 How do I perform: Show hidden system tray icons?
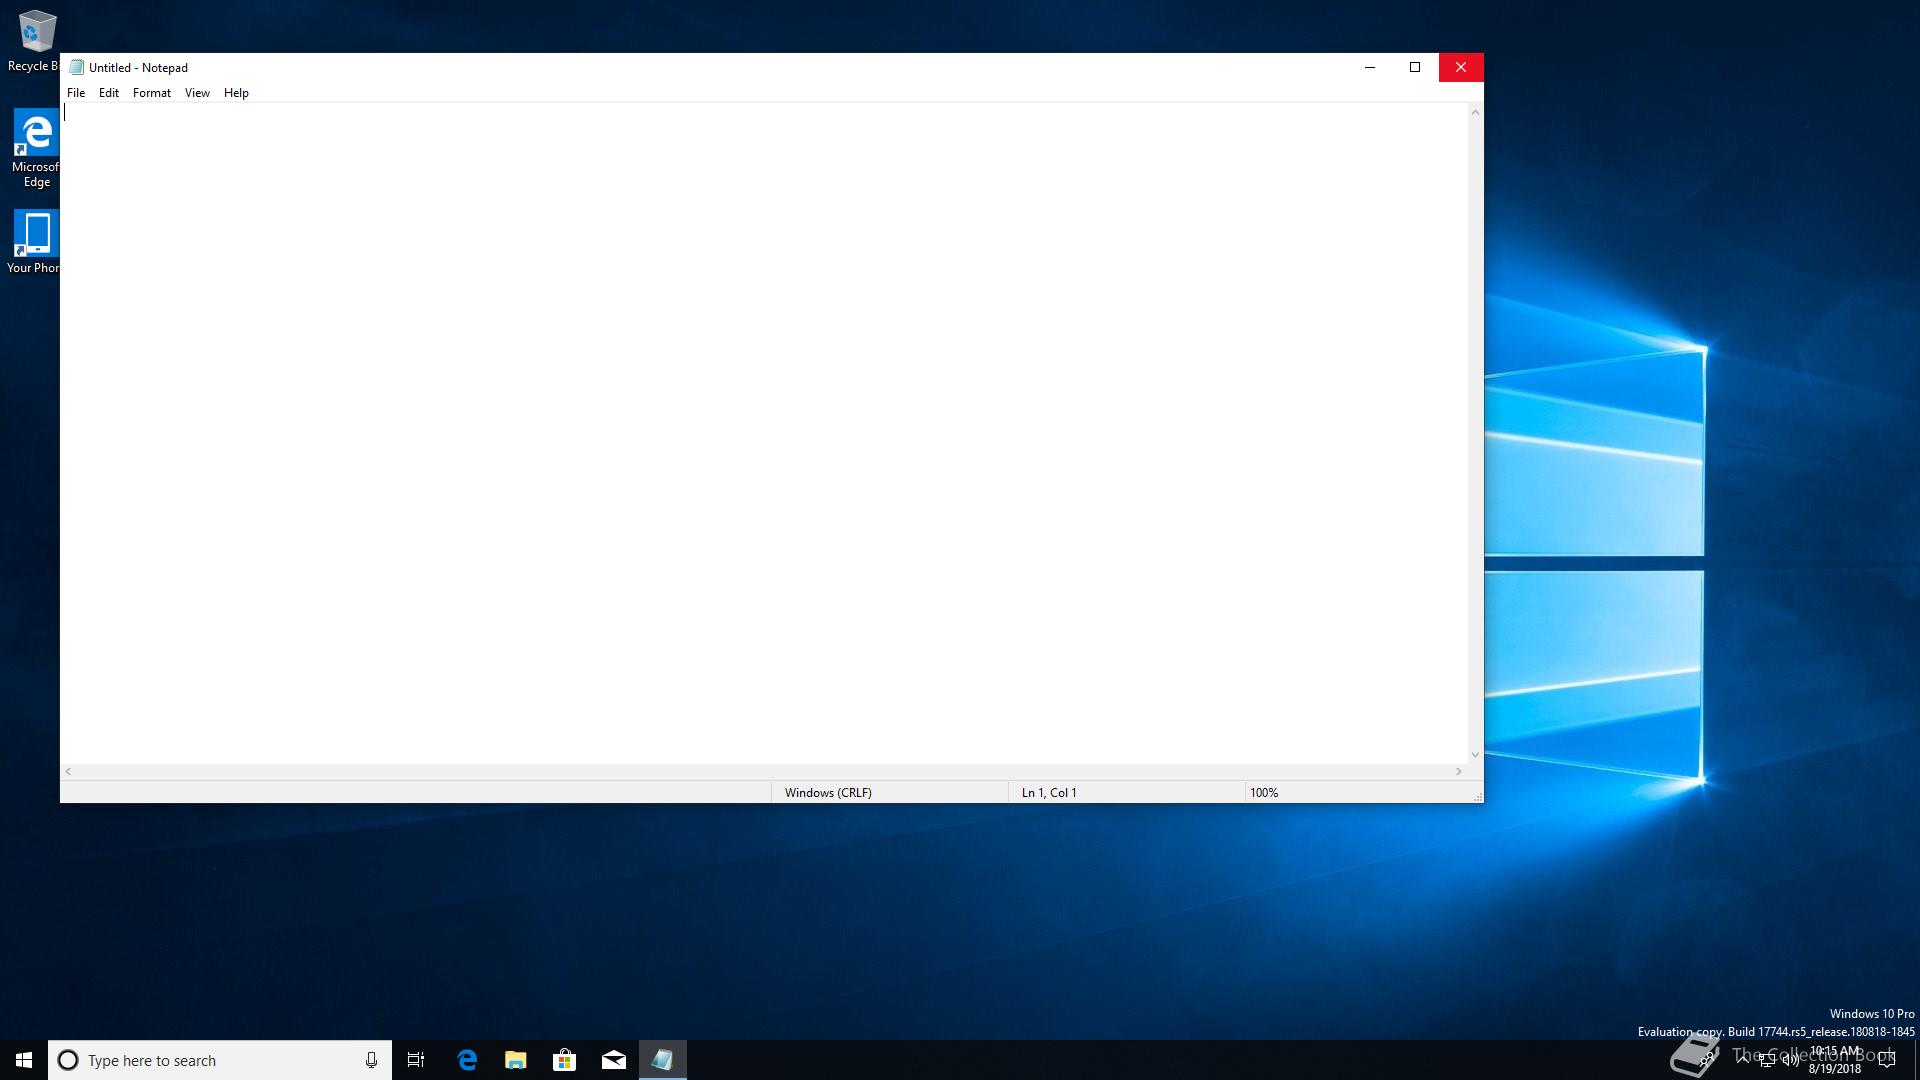click(x=1743, y=1060)
